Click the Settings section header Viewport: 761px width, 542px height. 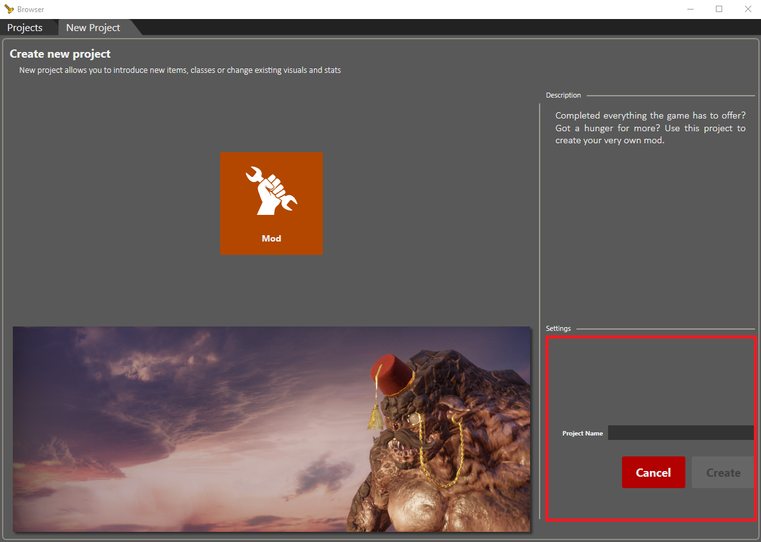coord(558,329)
